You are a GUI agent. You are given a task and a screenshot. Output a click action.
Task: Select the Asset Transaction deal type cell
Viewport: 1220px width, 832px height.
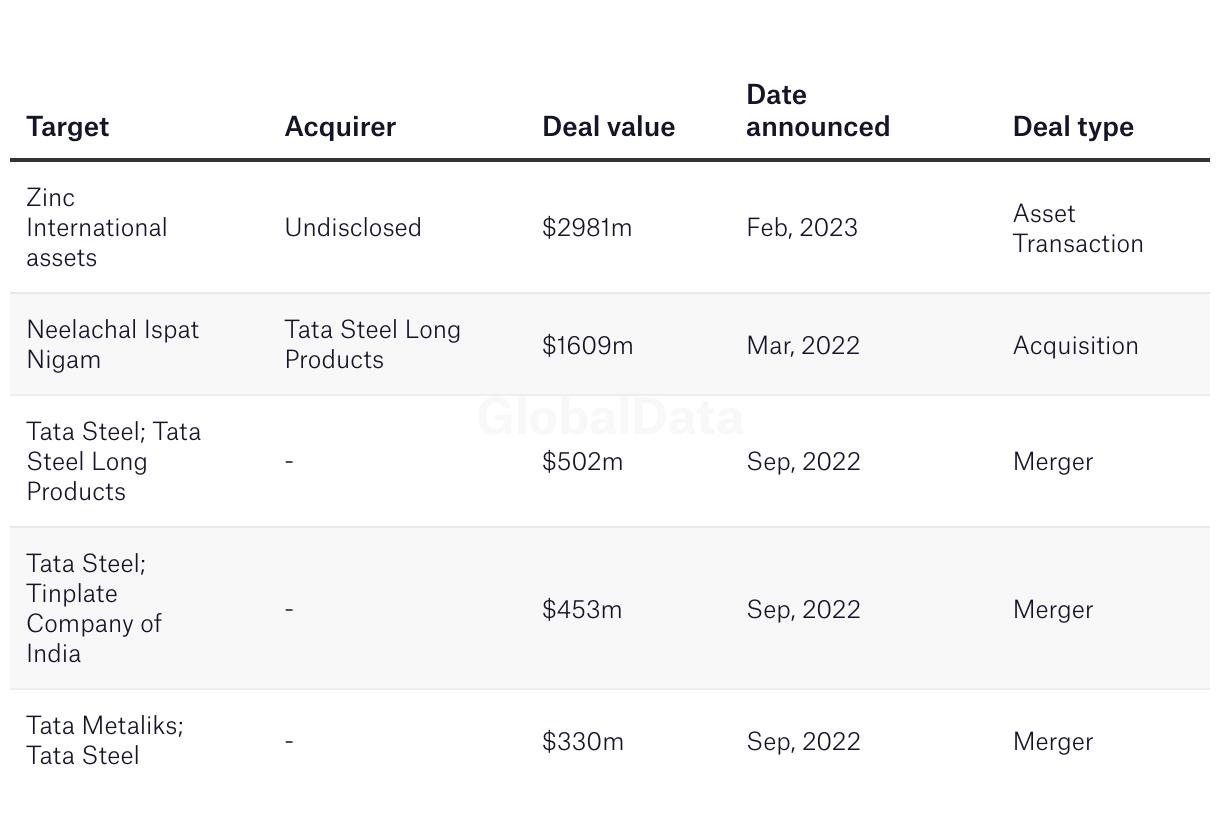click(x=1078, y=228)
